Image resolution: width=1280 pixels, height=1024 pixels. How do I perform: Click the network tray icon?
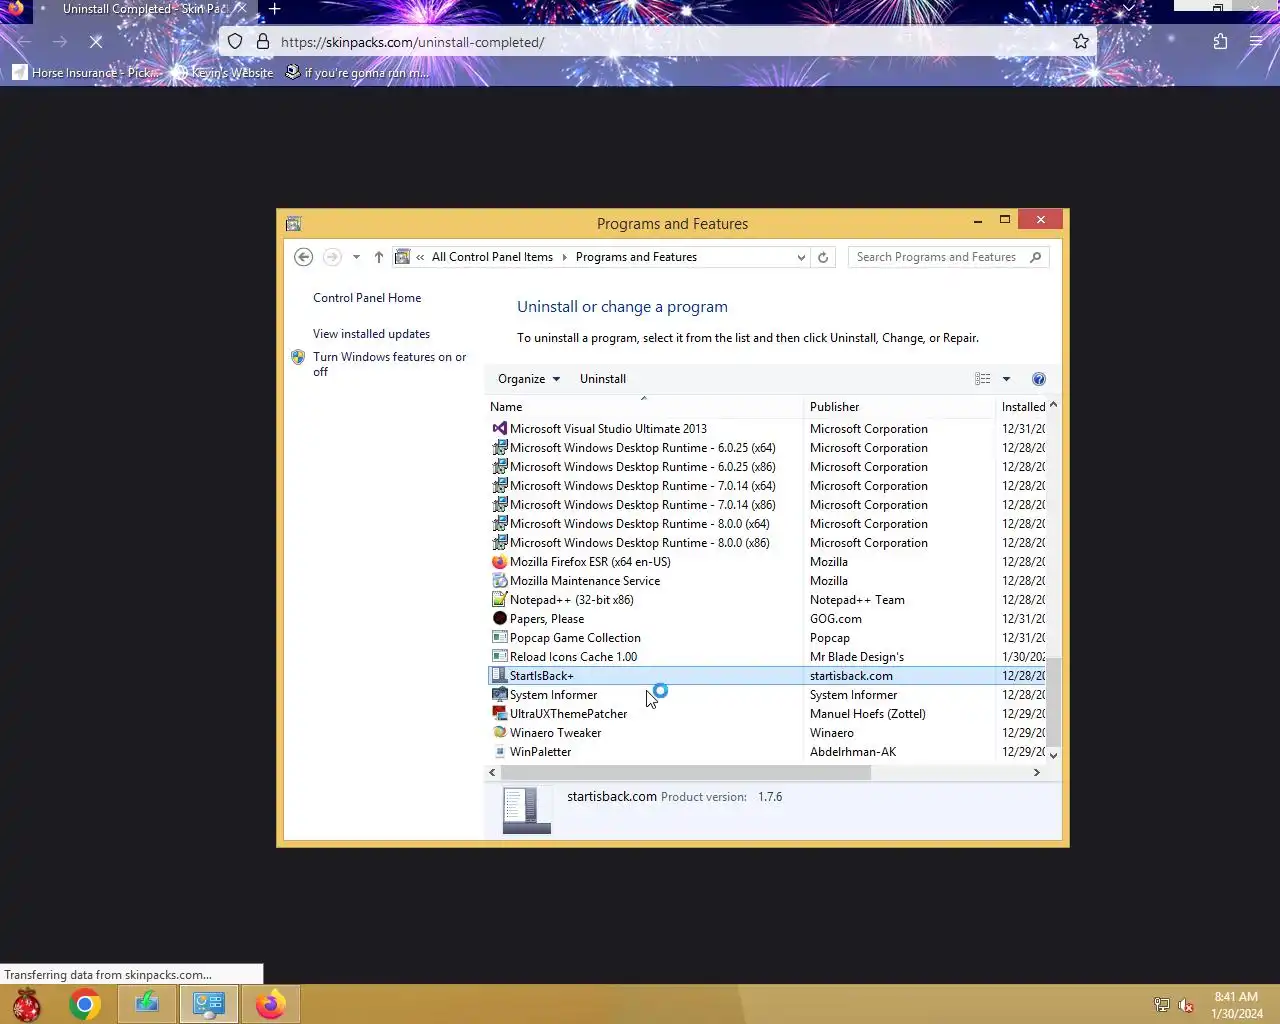click(x=1162, y=1005)
